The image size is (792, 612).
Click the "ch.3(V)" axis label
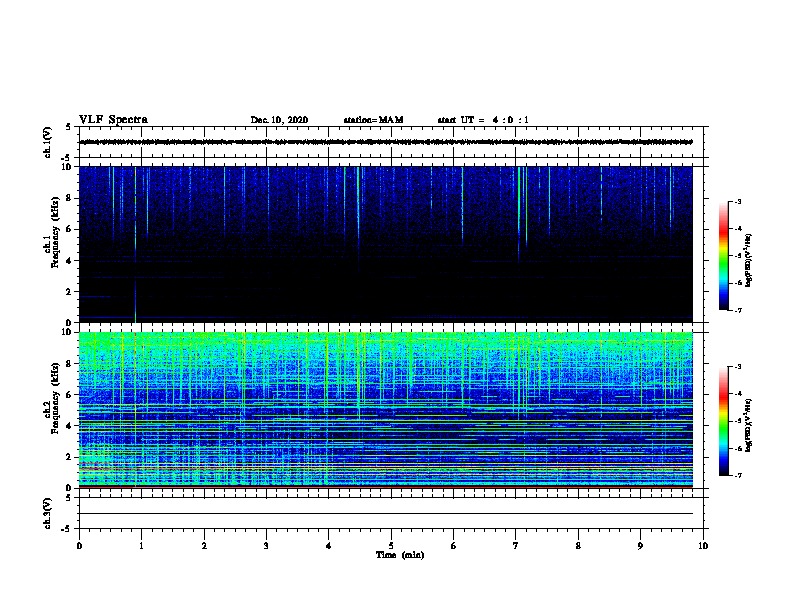coord(48,513)
